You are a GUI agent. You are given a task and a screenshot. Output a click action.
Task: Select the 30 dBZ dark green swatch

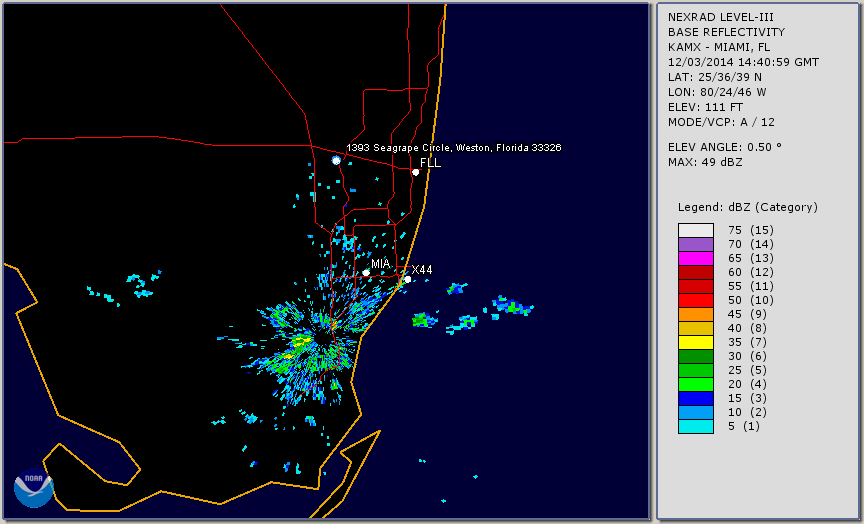[x=696, y=356]
